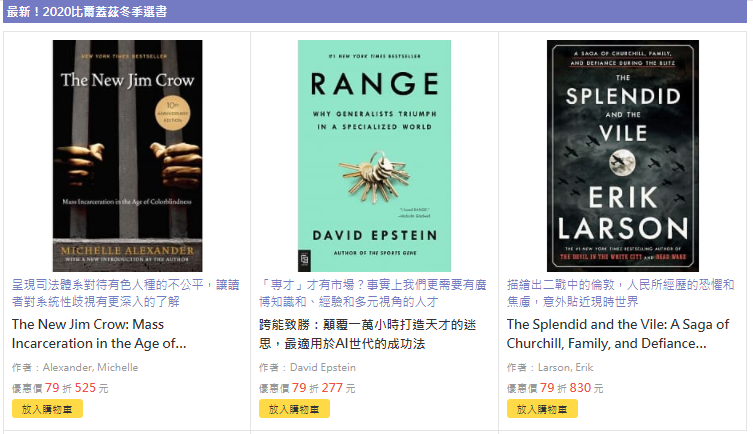753x434 pixels.
Task: Click author Alexander, Michelle
Action: coord(90,367)
